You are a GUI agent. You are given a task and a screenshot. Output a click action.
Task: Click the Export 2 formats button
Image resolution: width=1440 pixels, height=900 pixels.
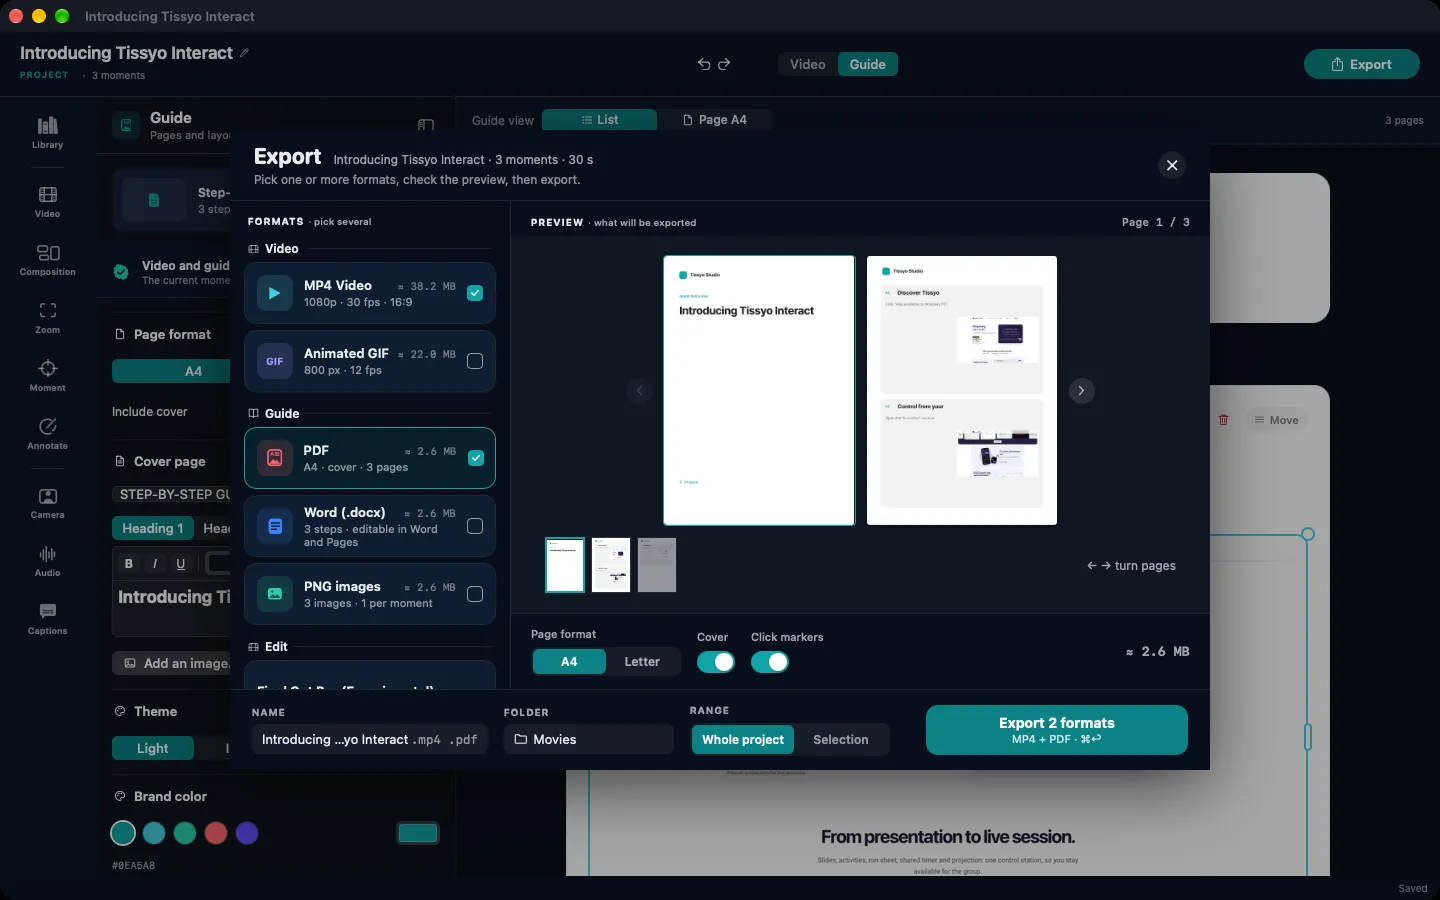click(1057, 730)
